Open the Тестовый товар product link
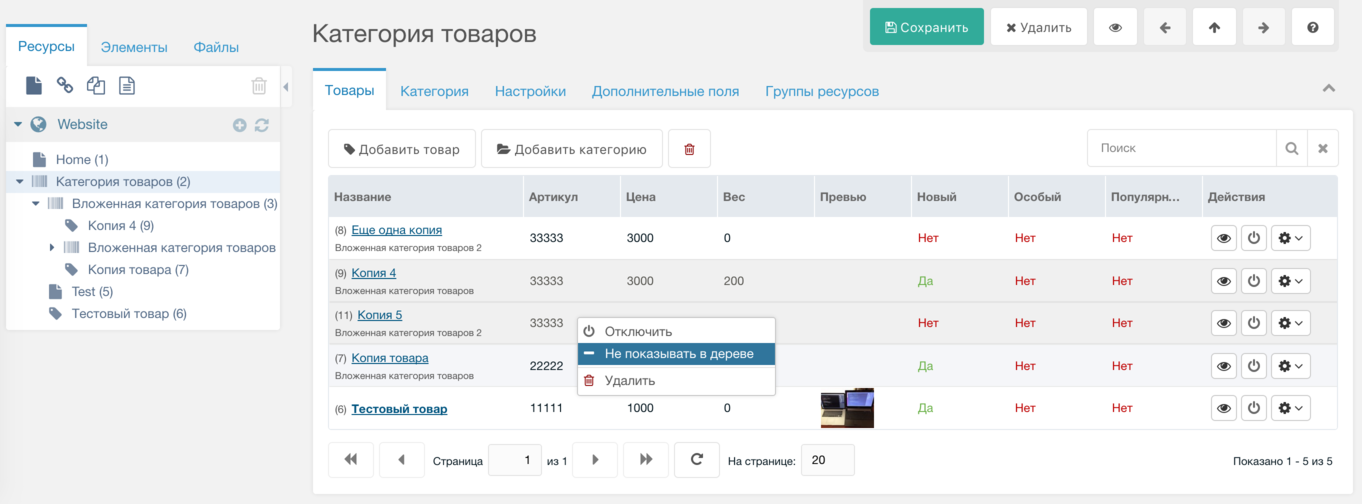Screen dimensions: 1362x504 (x=399, y=409)
